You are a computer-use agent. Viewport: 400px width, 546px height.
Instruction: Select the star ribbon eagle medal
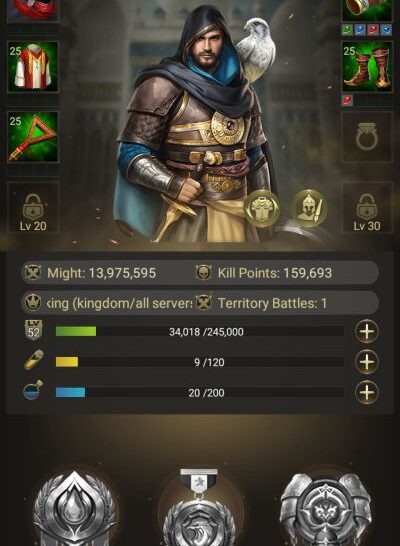[x=199, y=507]
